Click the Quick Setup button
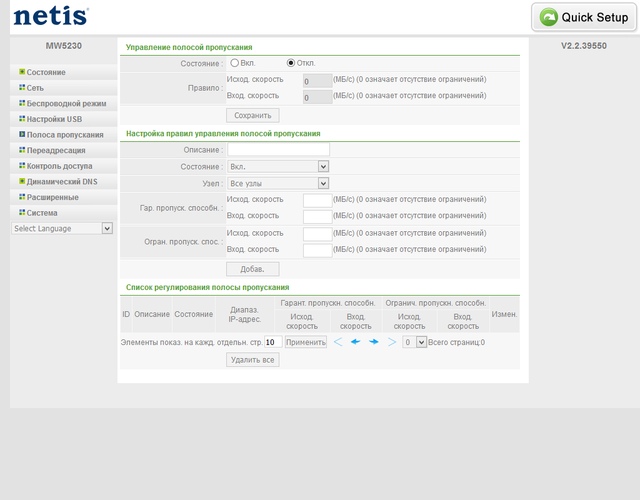The width and height of the screenshot is (640, 500). pyautogui.click(x=584, y=17)
